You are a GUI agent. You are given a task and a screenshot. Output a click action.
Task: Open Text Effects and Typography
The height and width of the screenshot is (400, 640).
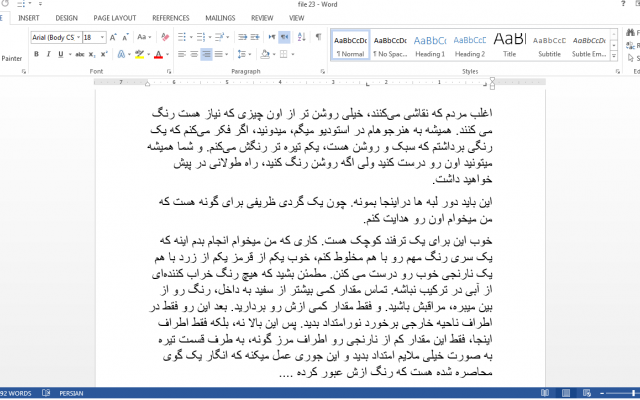[x=121, y=54]
